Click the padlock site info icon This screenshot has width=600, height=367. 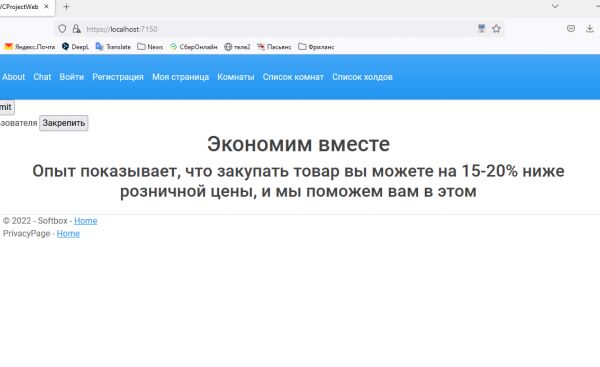[x=77, y=29]
